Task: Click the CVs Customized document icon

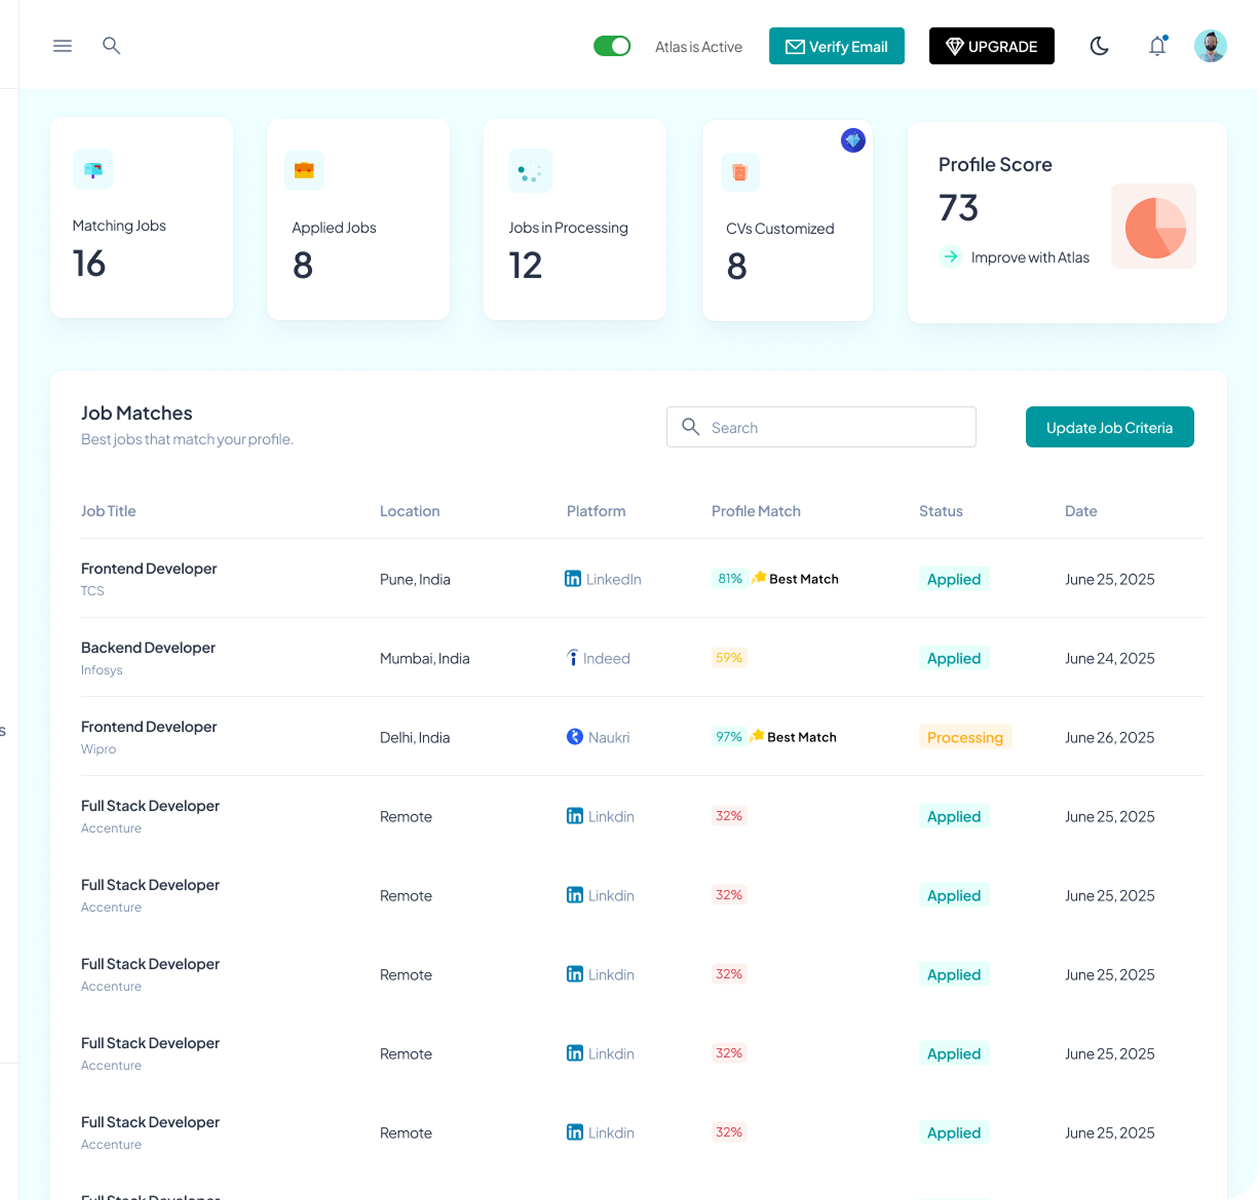Action: (740, 172)
